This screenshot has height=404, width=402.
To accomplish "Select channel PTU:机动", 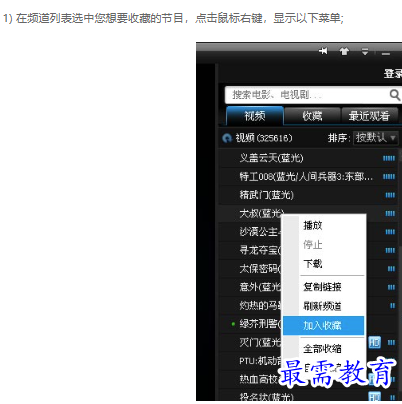I will 260,361.
